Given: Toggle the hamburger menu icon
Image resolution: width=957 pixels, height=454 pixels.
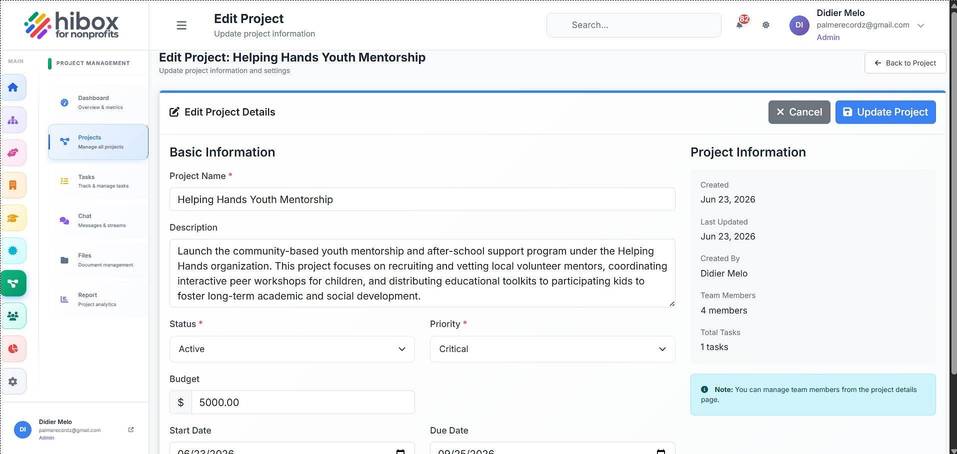Looking at the screenshot, I should [181, 25].
